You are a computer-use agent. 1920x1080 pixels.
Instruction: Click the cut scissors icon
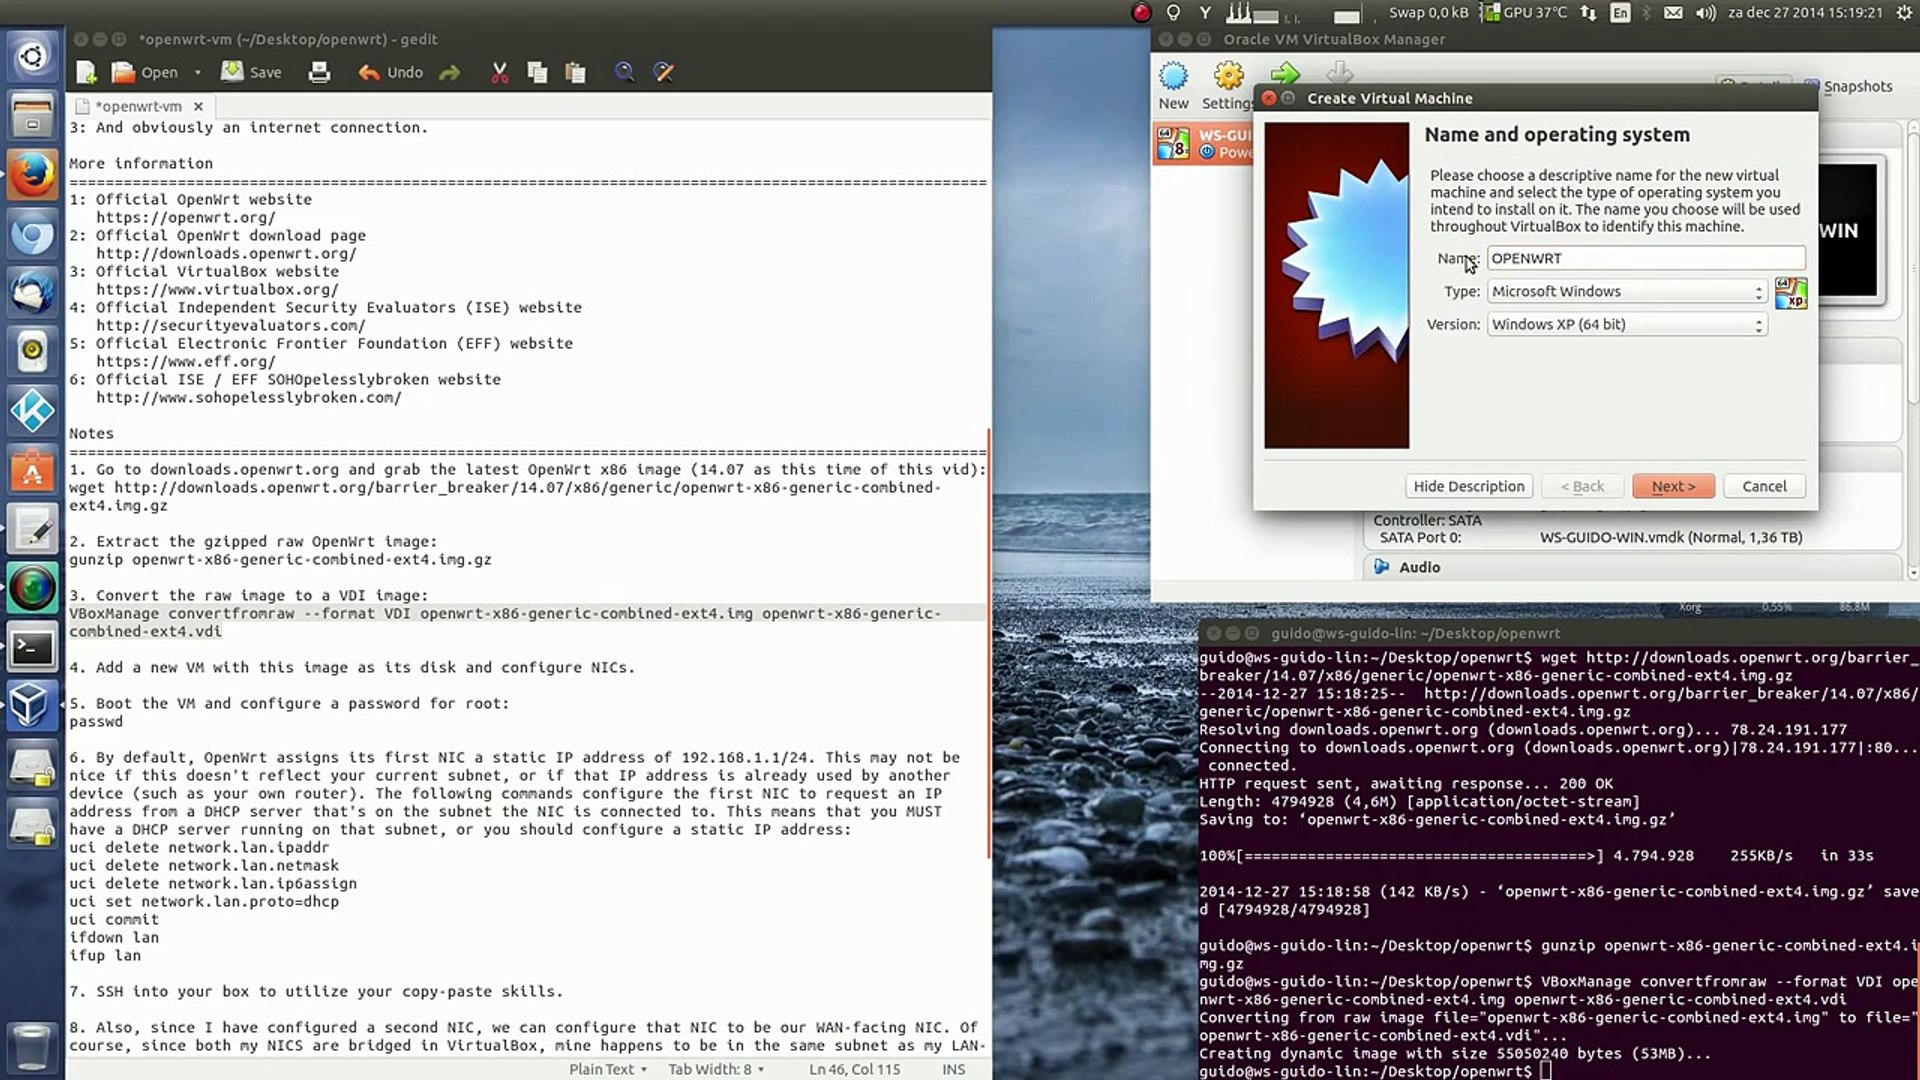tap(500, 72)
